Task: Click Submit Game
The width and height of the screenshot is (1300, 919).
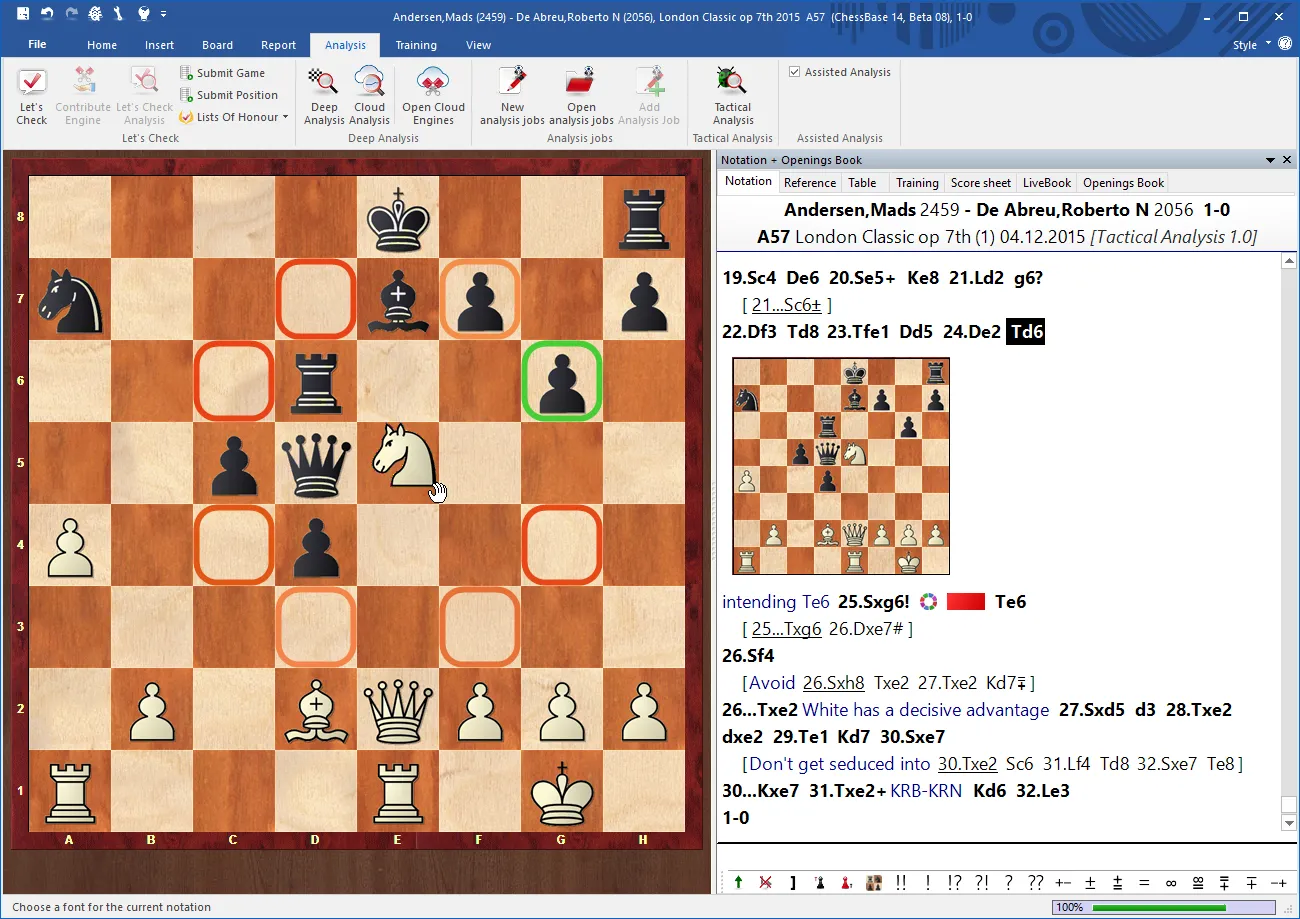Action: pyautogui.click(x=222, y=73)
